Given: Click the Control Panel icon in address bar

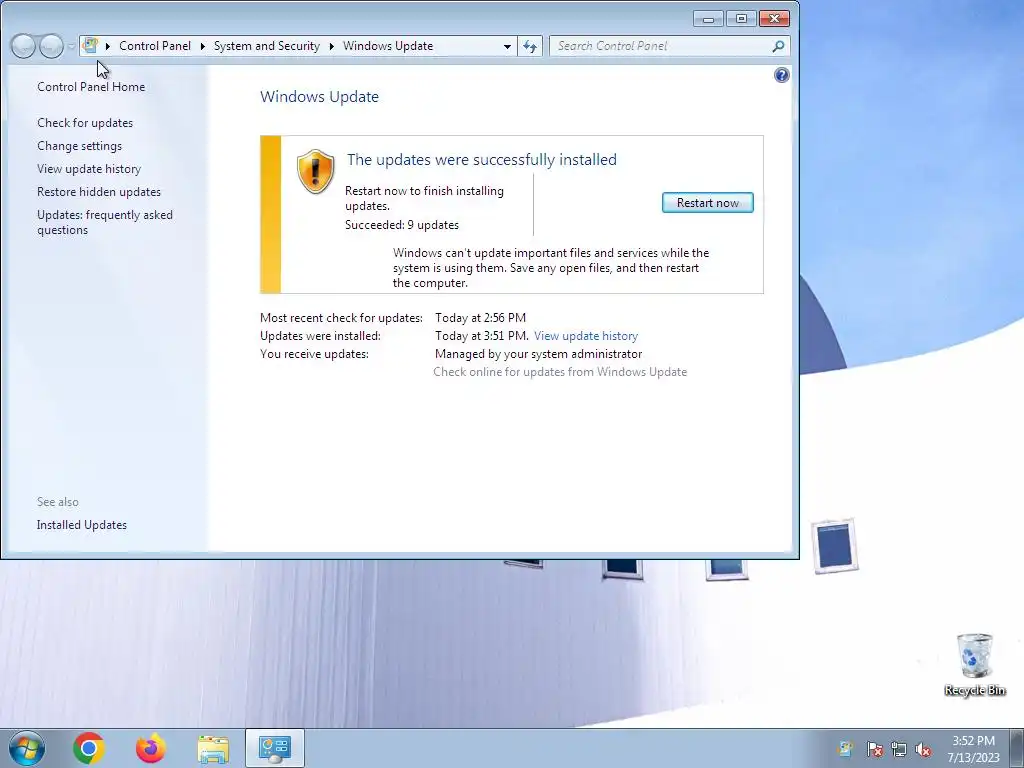Looking at the screenshot, I should pos(91,46).
